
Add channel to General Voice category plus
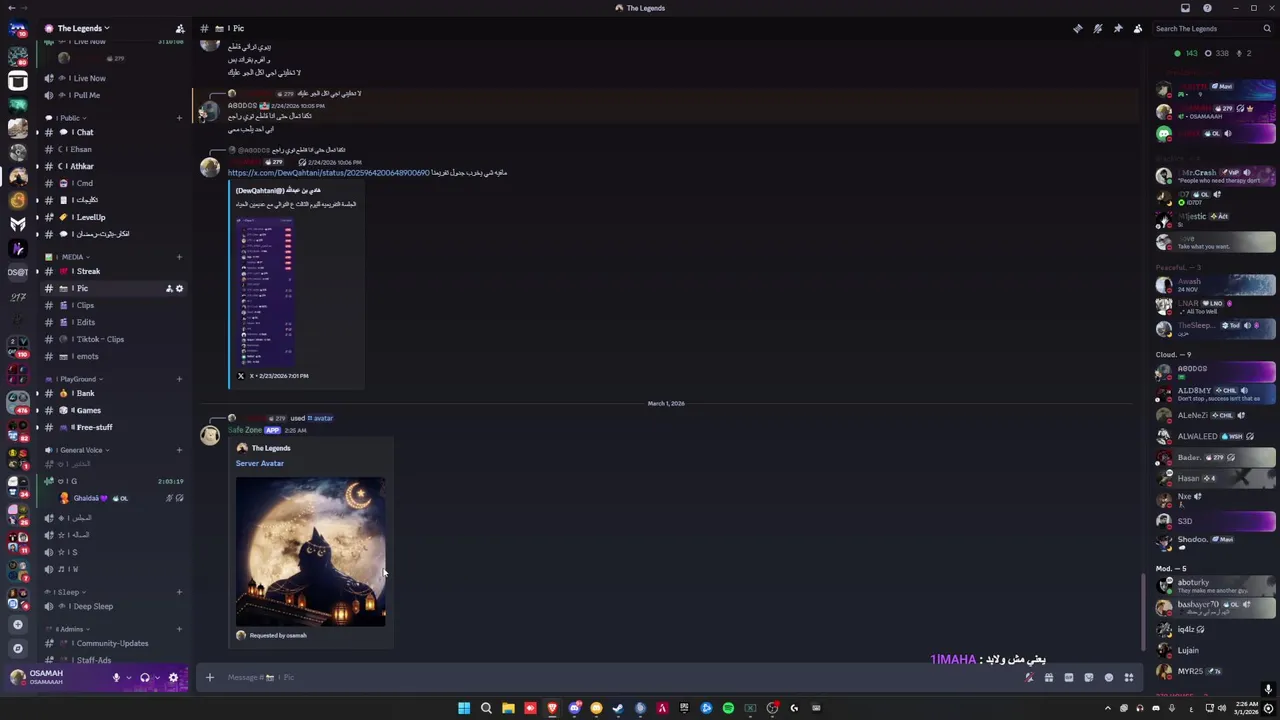pos(179,450)
